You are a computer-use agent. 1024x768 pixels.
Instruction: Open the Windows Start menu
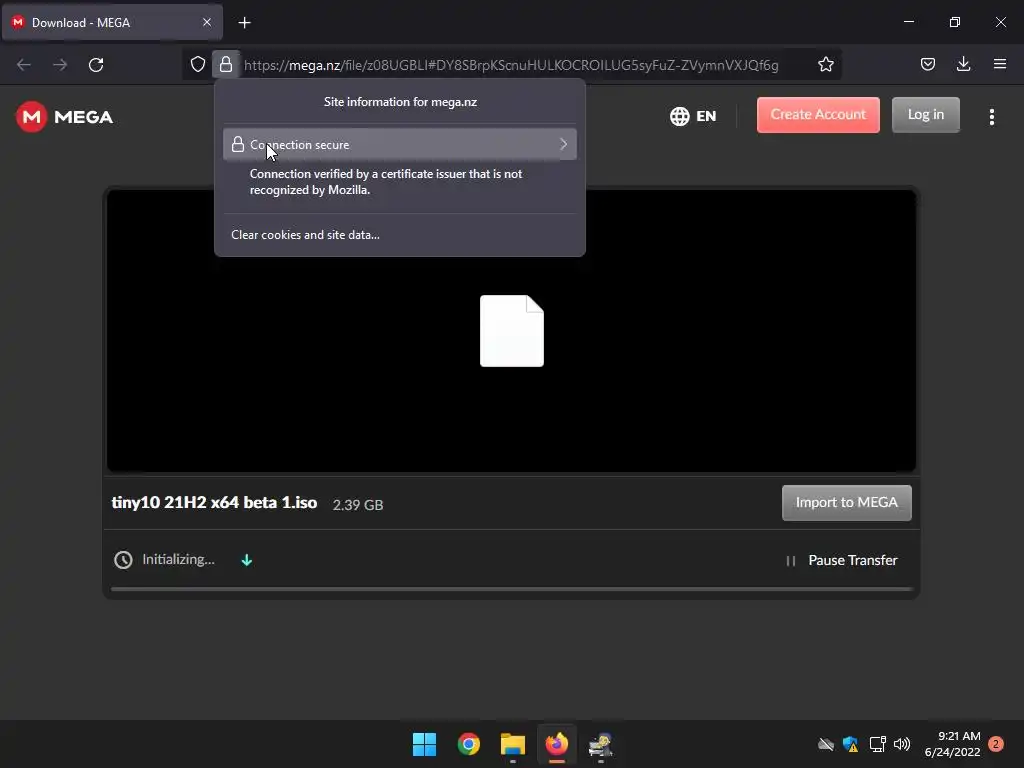[x=424, y=744]
